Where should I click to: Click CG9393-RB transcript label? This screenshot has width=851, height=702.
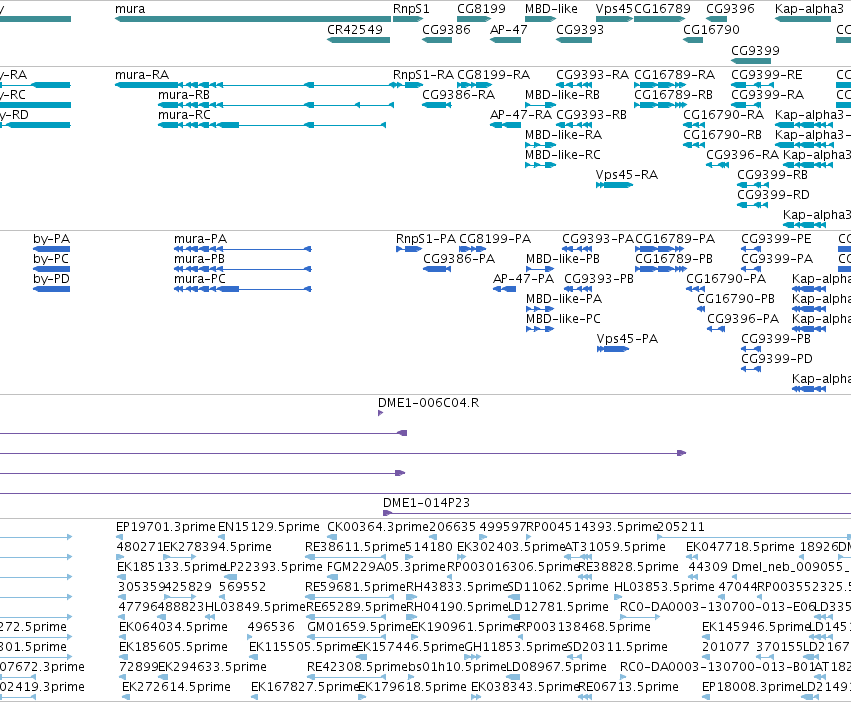592,115
